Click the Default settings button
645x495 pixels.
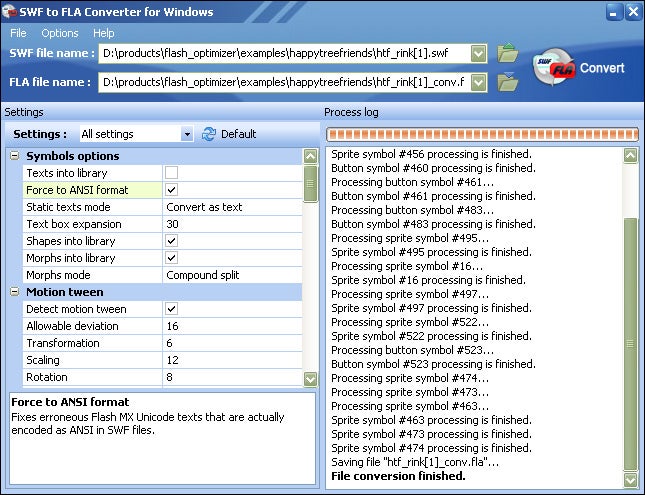tap(238, 134)
